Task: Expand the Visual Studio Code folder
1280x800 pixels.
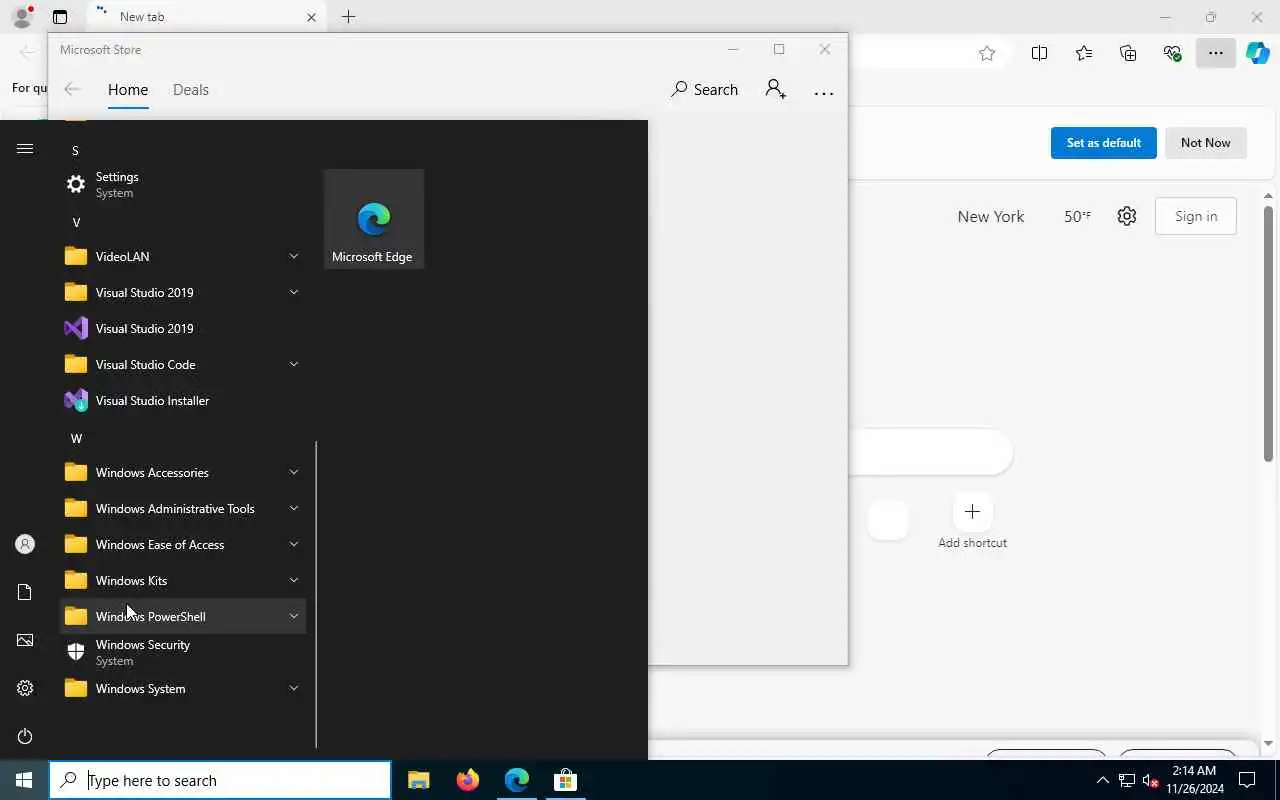Action: (x=183, y=364)
